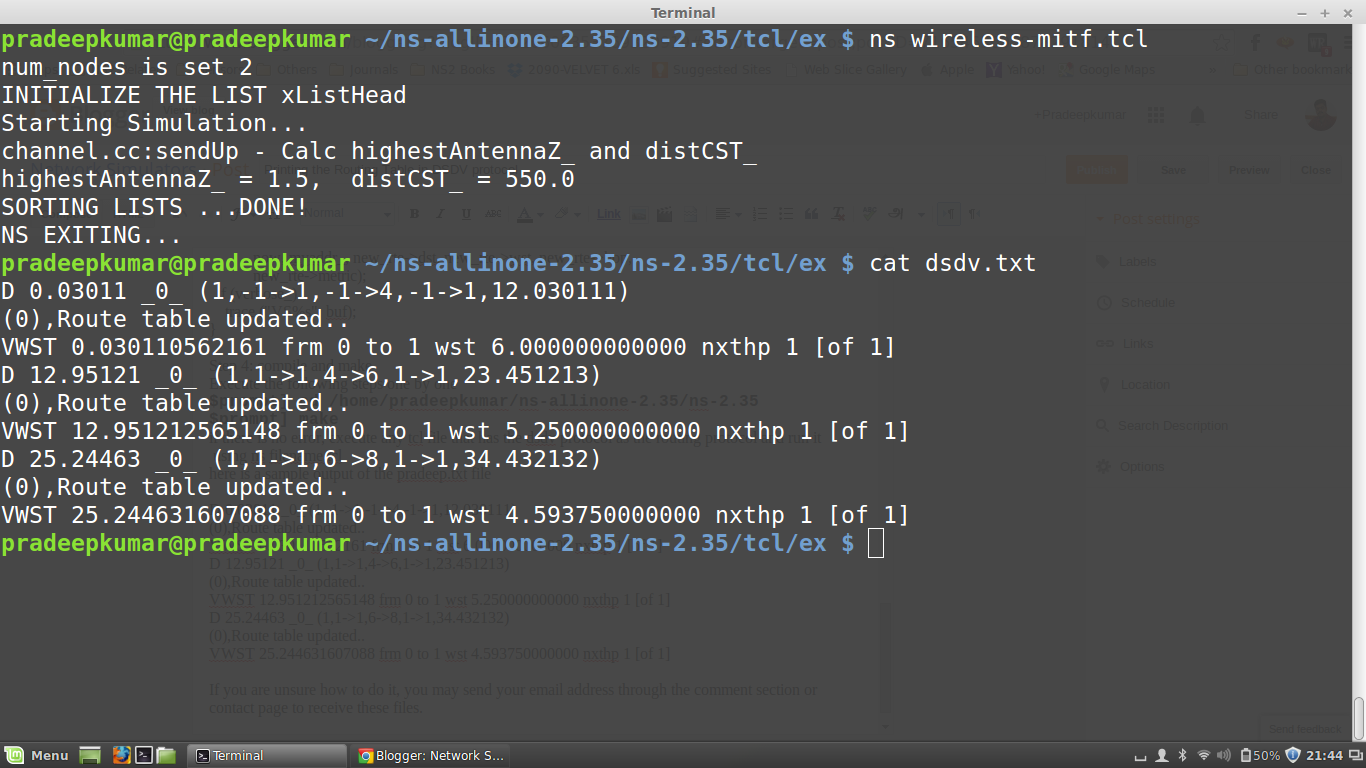Toggle italic formatting

click(x=441, y=213)
